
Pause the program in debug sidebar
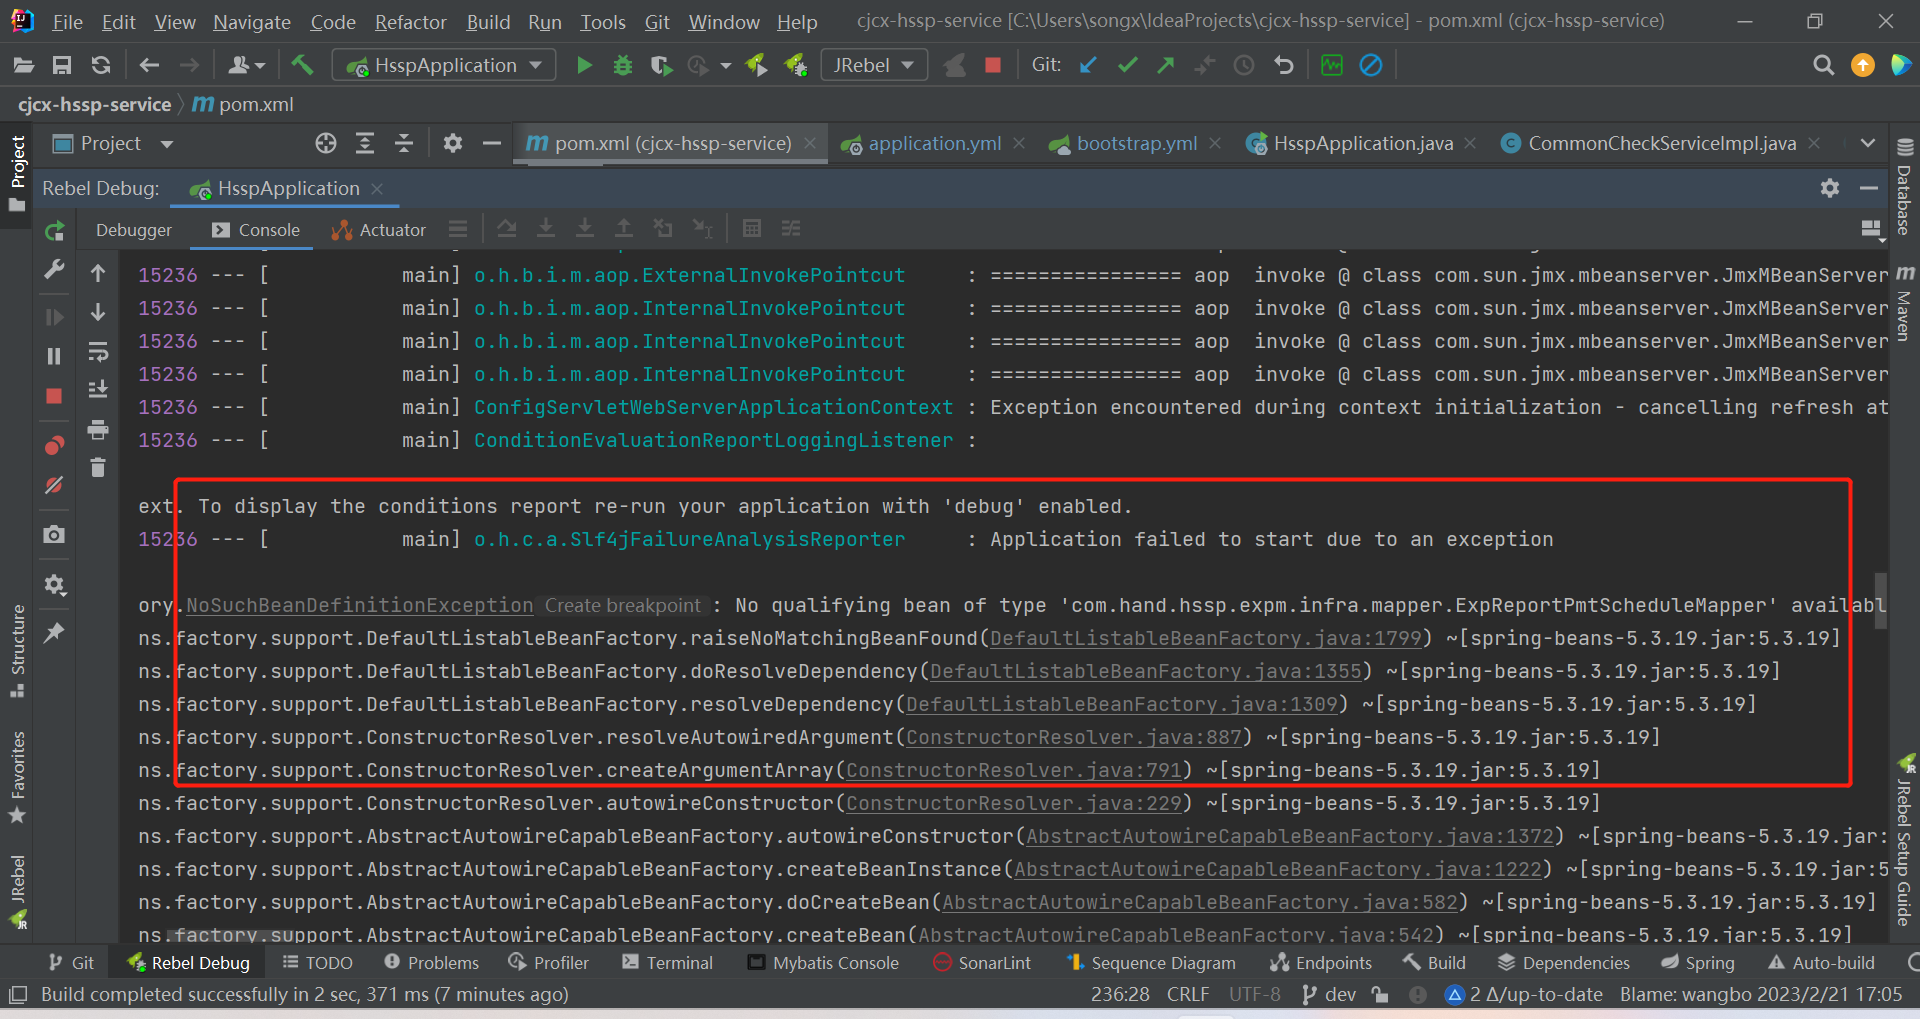[x=55, y=356]
